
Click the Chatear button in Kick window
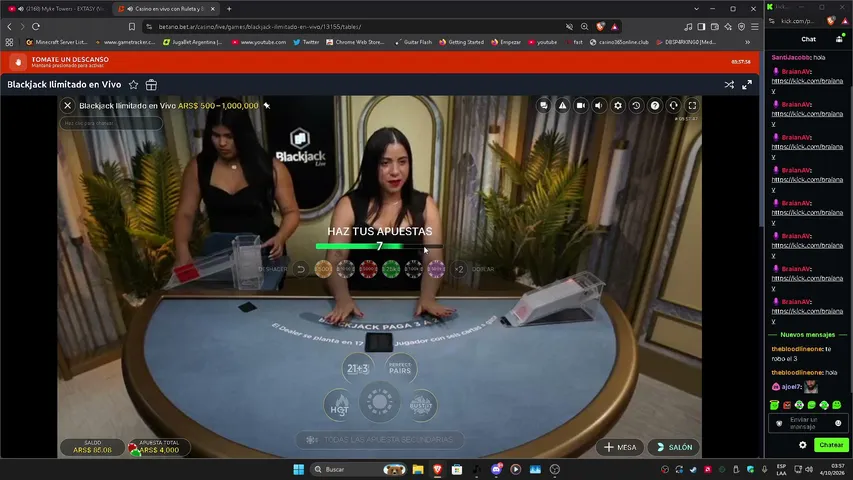coord(831,445)
